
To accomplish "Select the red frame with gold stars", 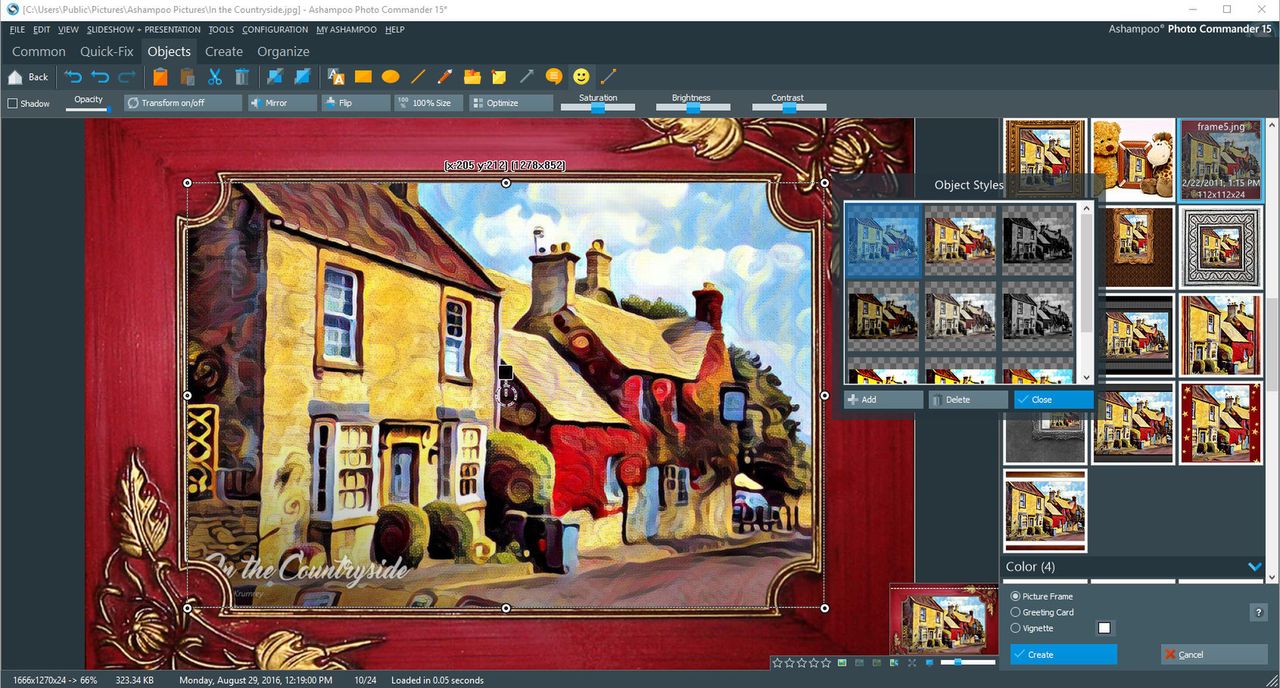I will (x=1220, y=423).
